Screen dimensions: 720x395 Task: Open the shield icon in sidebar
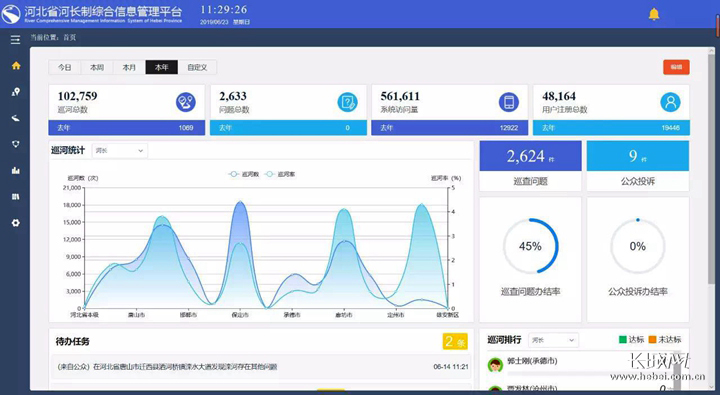(x=16, y=144)
